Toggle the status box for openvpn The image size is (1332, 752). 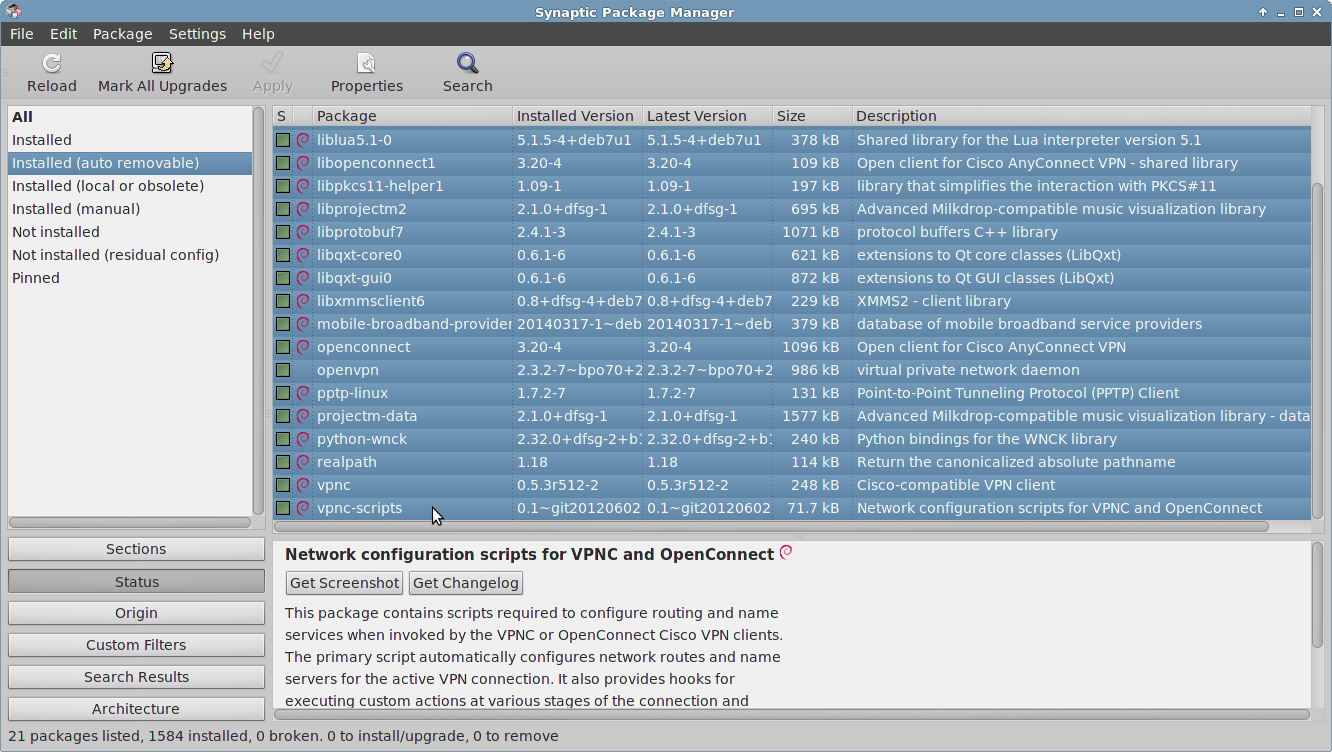[283, 370]
